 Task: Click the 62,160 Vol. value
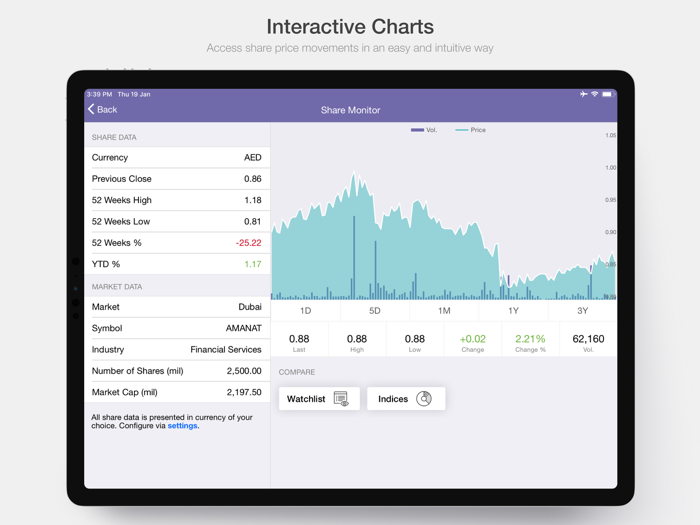coord(588,339)
